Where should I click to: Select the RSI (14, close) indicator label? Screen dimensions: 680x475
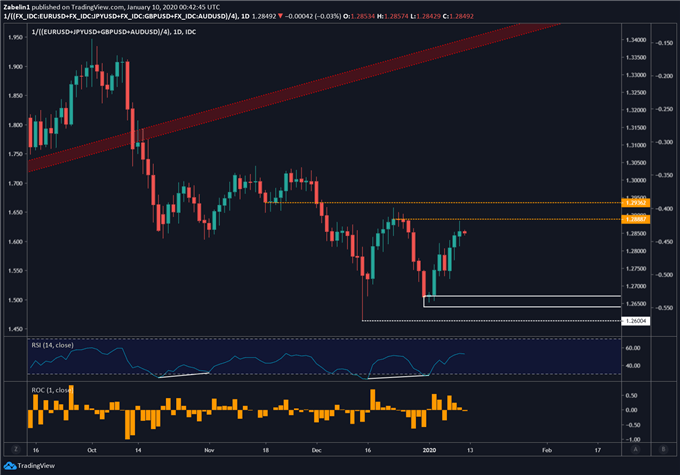52,345
